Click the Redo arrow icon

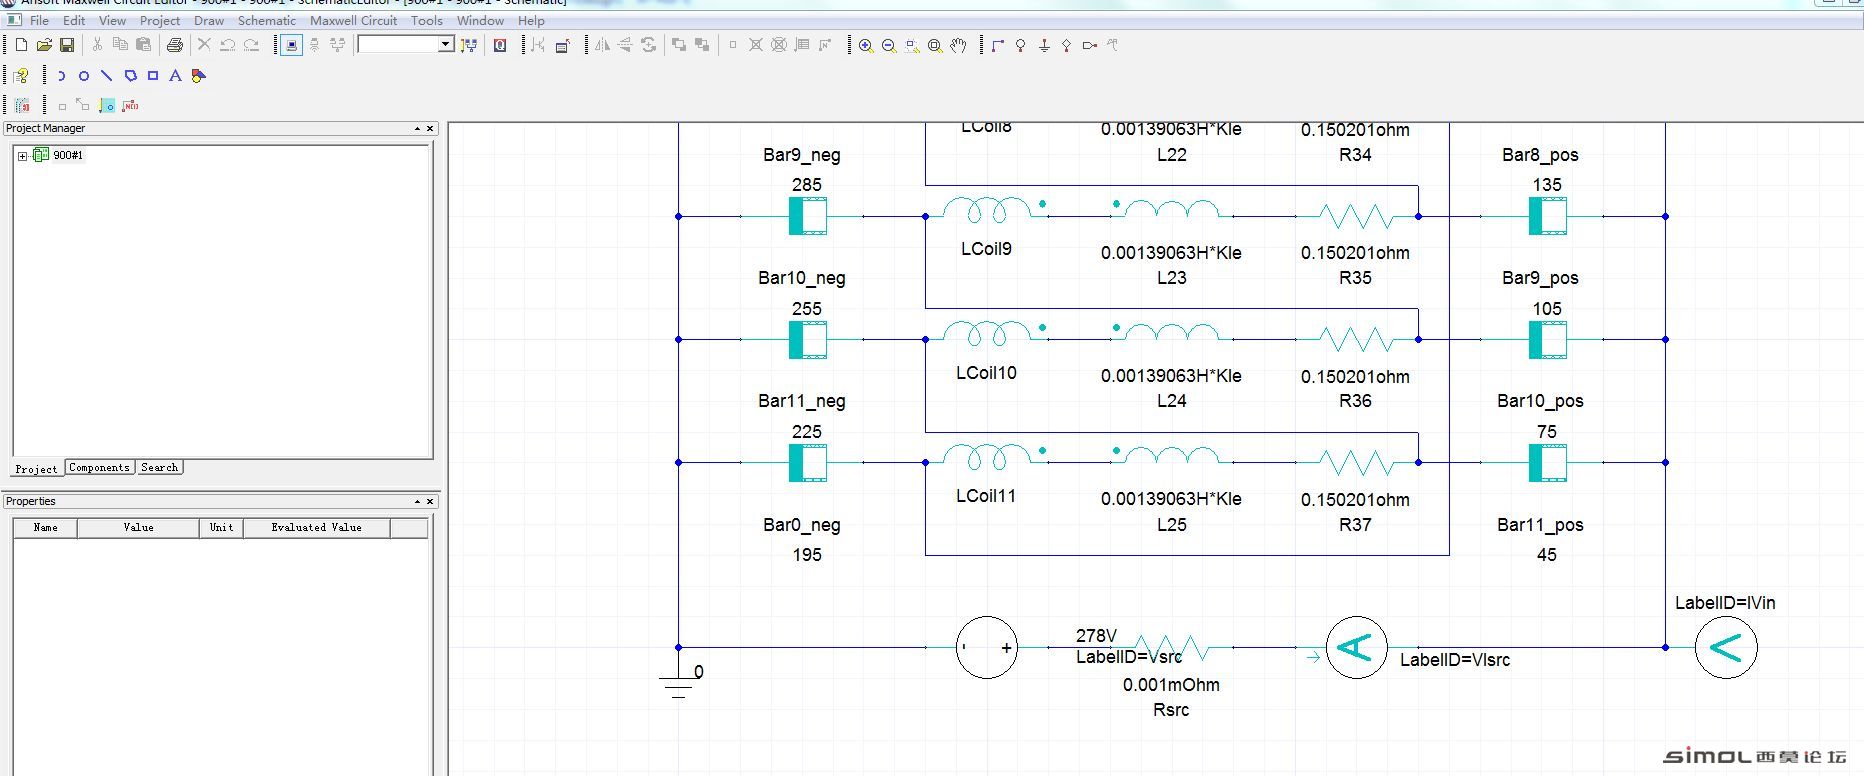point(252,45)
